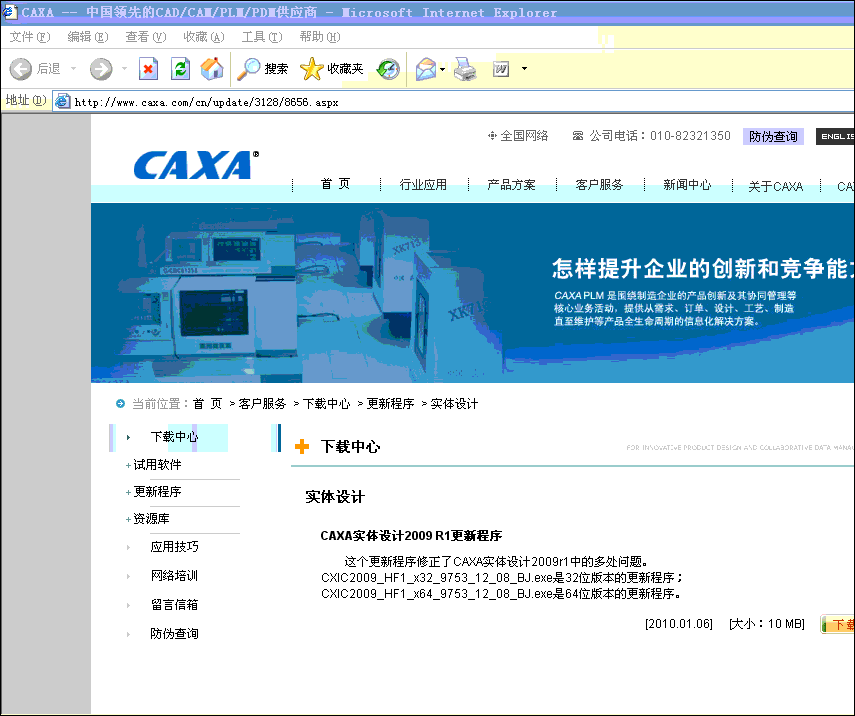Click the Forward arrow button
The width and height of the screenshot is (855, 716).
coord(101,69)
